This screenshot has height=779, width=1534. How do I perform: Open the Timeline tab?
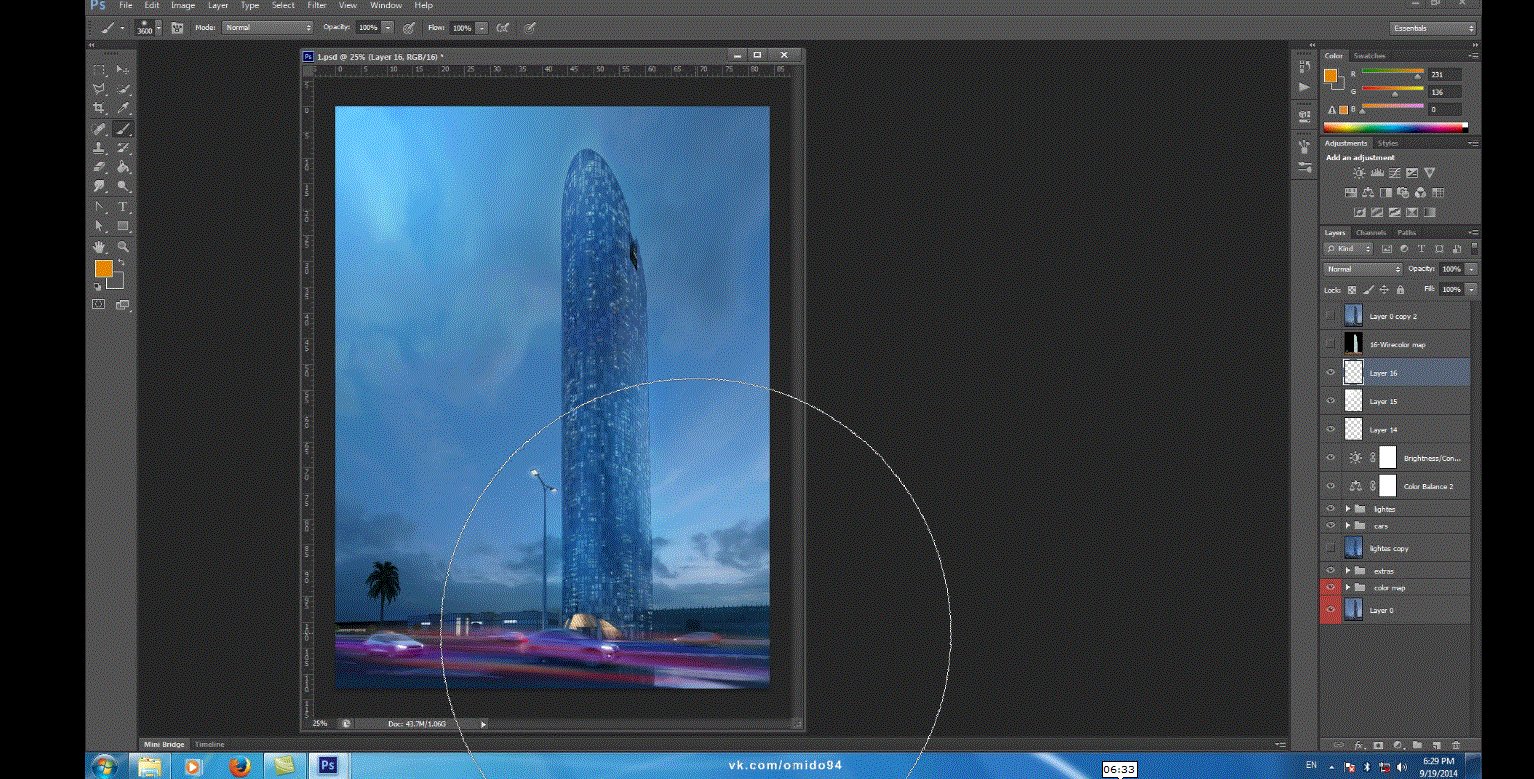[x=209, y=744]
